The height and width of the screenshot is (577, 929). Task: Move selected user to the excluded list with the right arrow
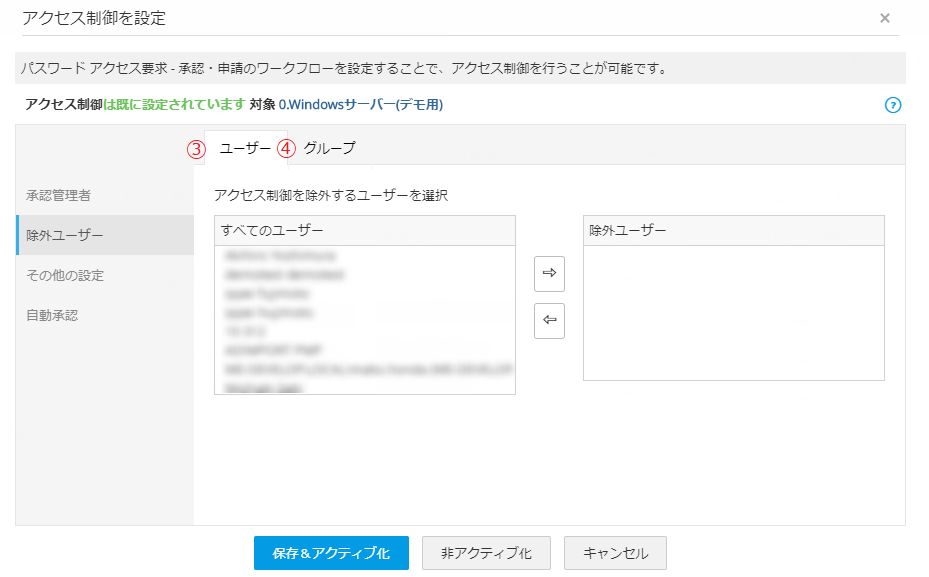[549, 272]
